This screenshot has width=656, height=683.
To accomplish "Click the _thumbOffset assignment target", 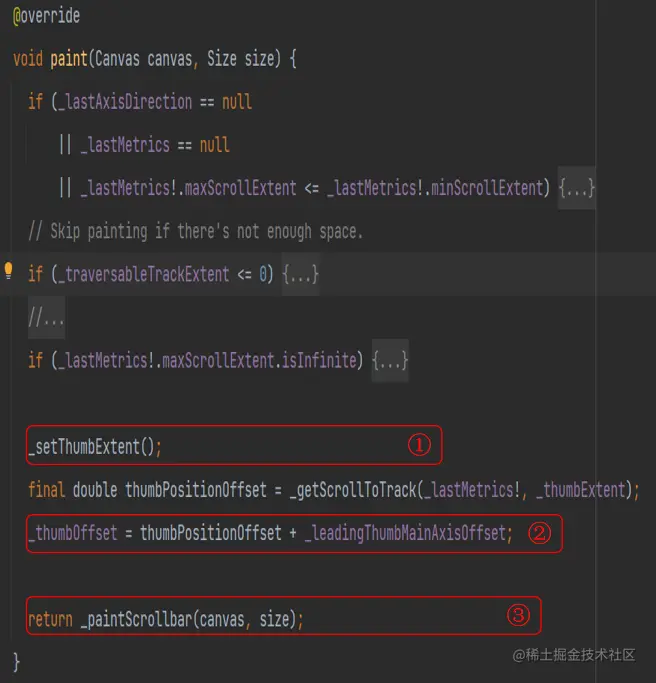I will pyautogui.click(x=72, y=533).
